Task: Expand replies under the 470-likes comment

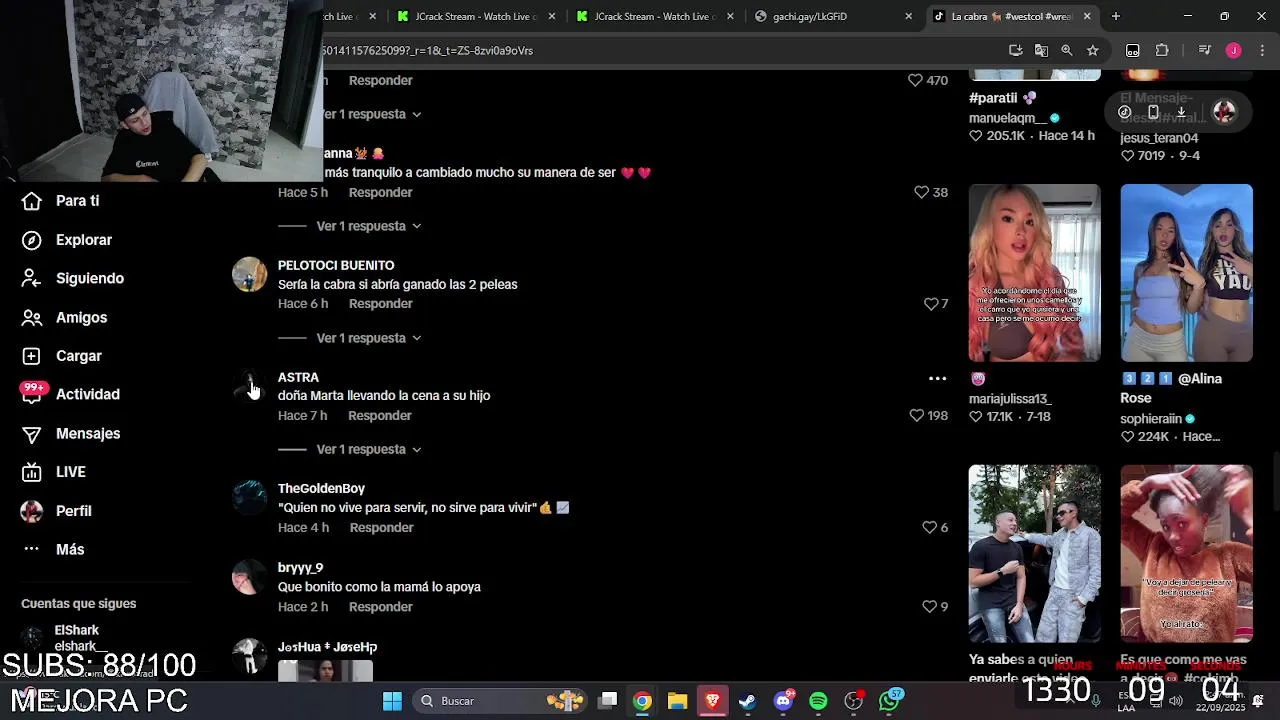Action: click(368, 114)
